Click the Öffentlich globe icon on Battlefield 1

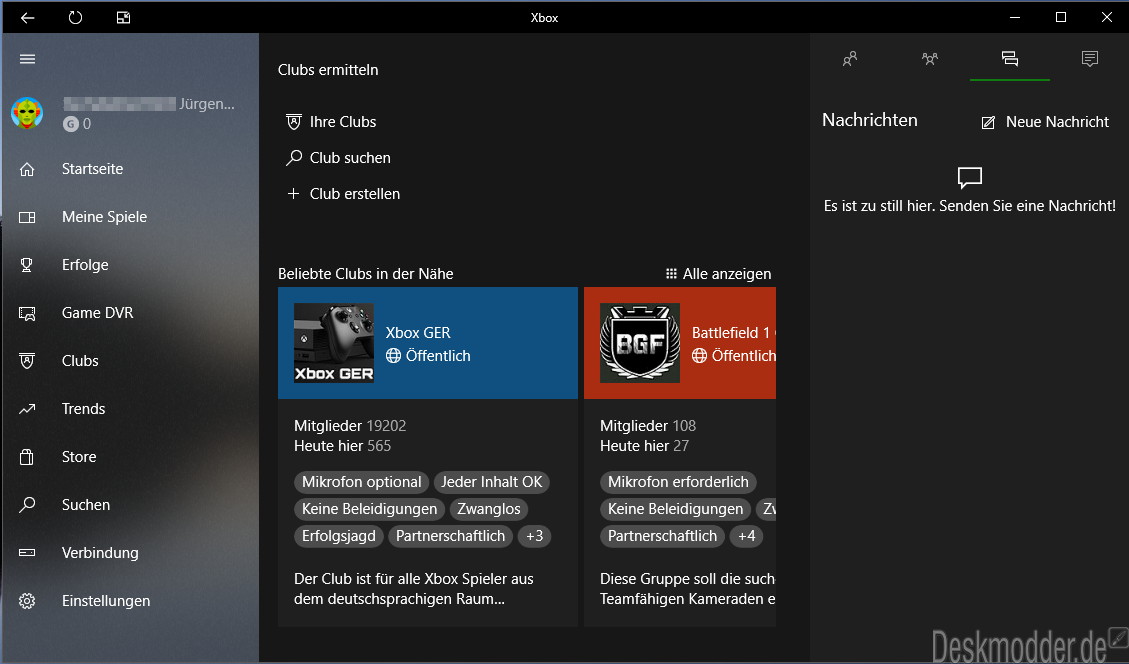[x=699, y=356]
